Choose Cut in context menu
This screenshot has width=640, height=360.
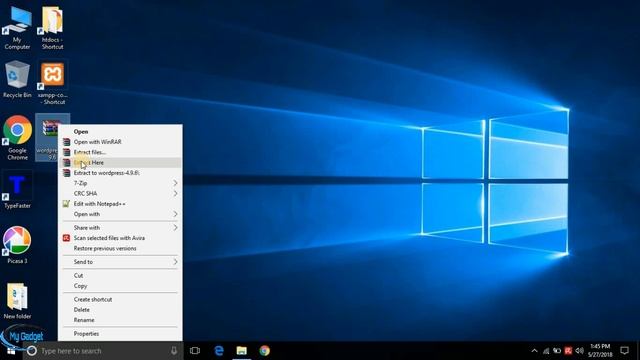click(x=120, y=276)
